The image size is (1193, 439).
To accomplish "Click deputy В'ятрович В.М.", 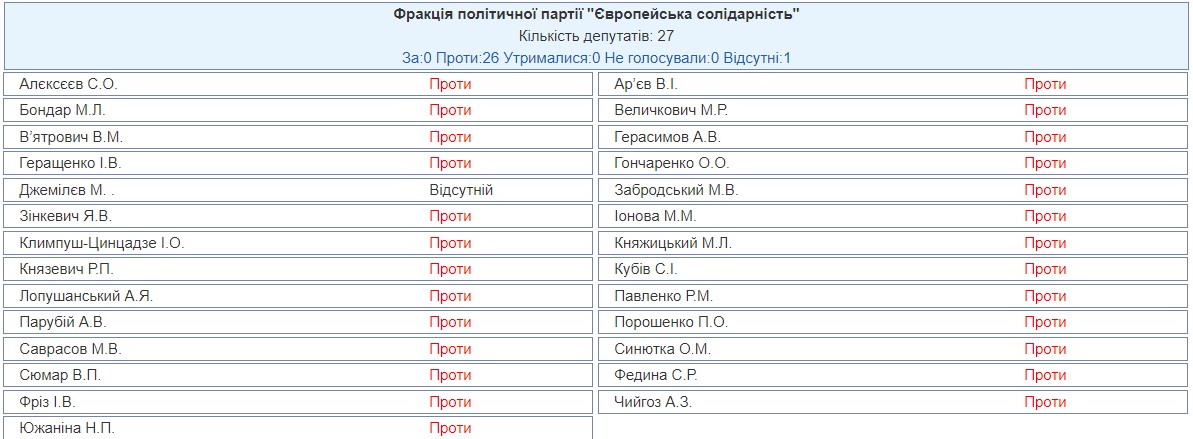I will tap(71, 137).
